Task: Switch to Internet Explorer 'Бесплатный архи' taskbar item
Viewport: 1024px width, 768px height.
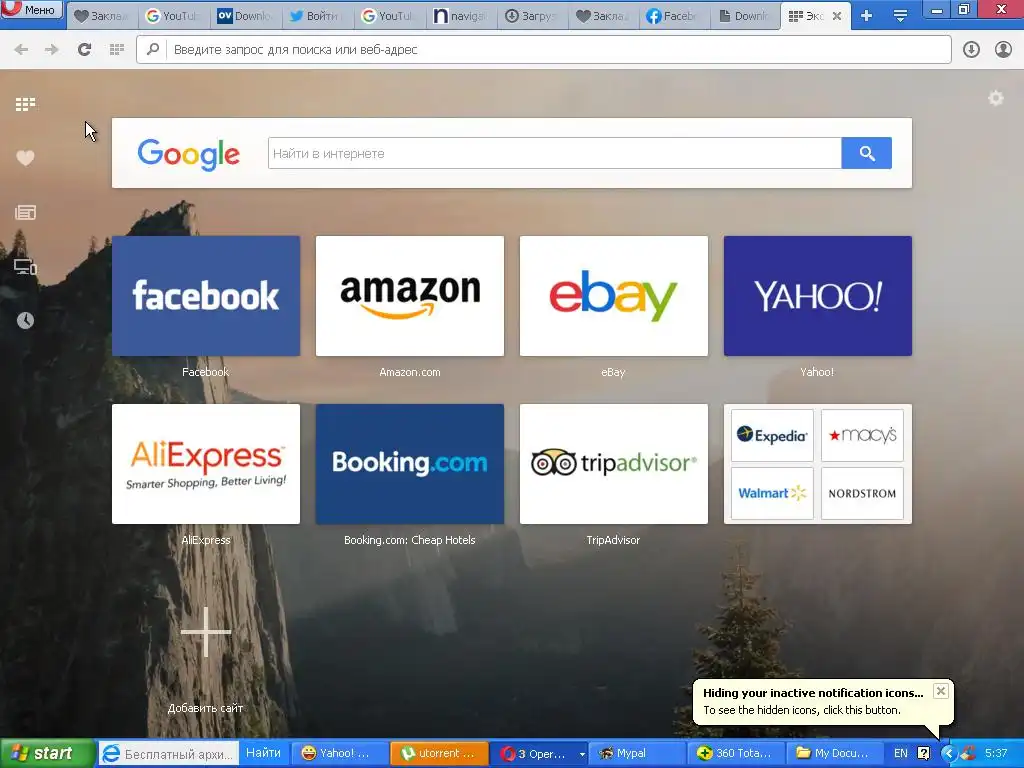Action: pos(168,754)
